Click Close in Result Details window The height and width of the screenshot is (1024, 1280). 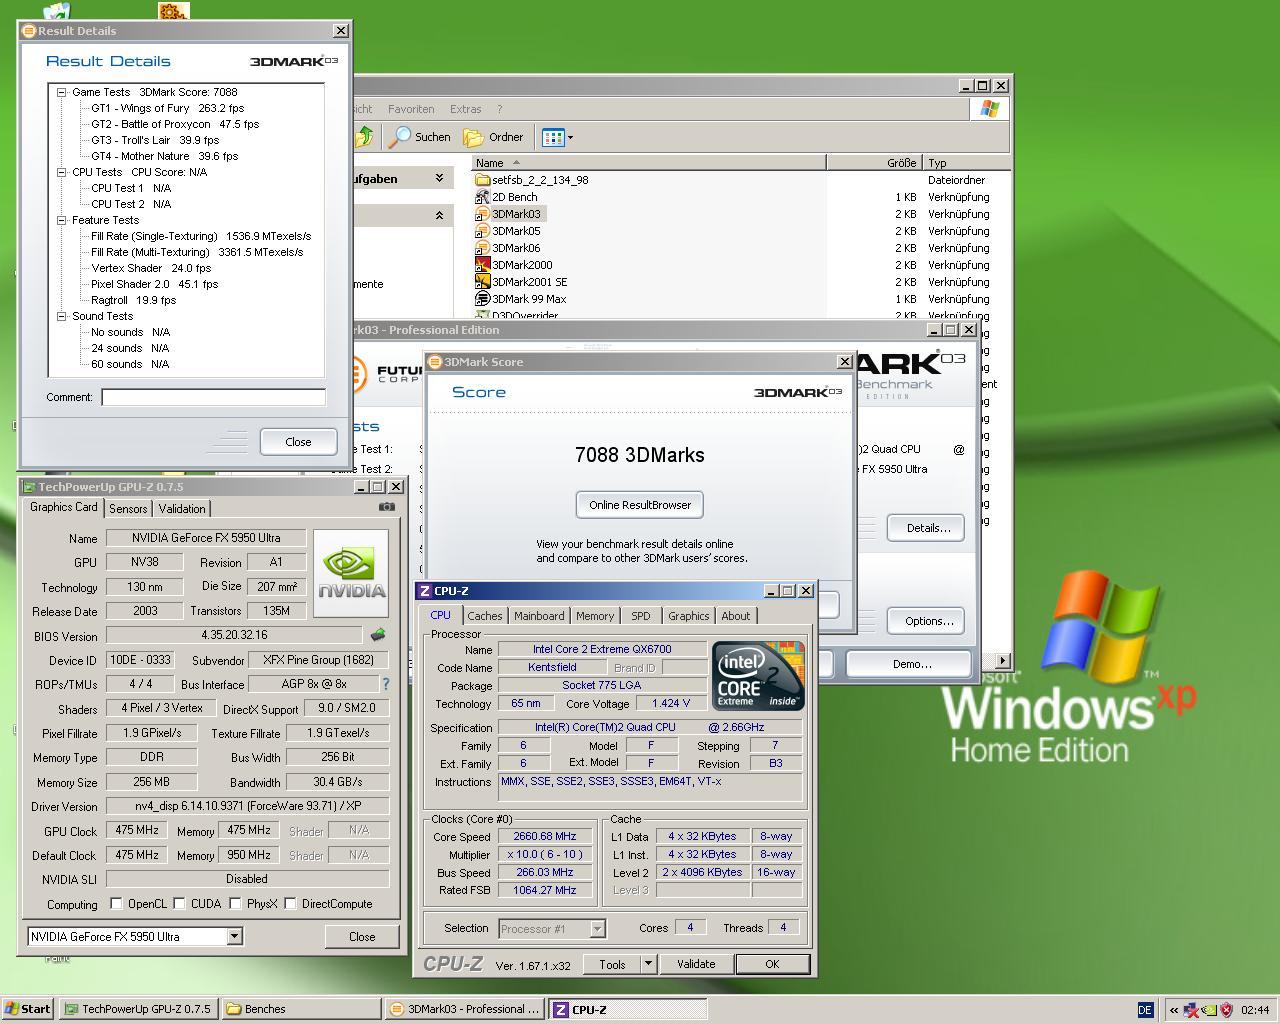[298, 442]
